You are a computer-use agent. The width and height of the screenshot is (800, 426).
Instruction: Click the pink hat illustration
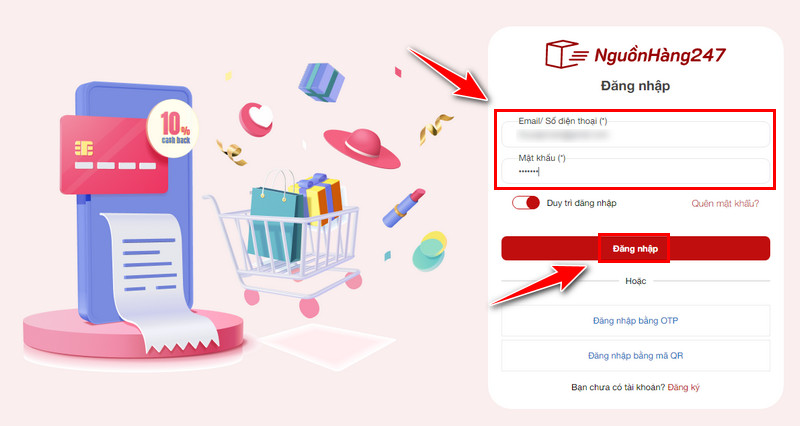362,148
